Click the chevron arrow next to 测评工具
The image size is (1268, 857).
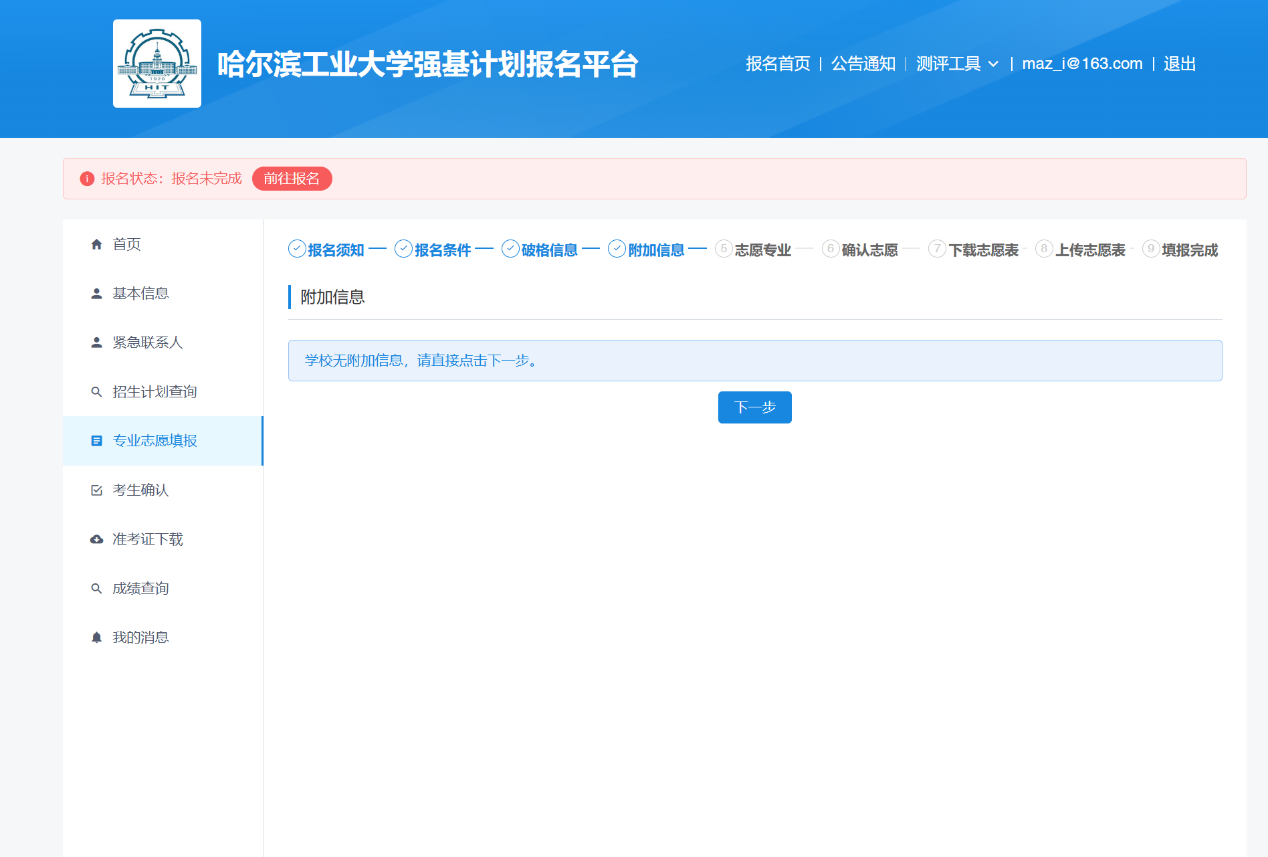tap(993, 64)
